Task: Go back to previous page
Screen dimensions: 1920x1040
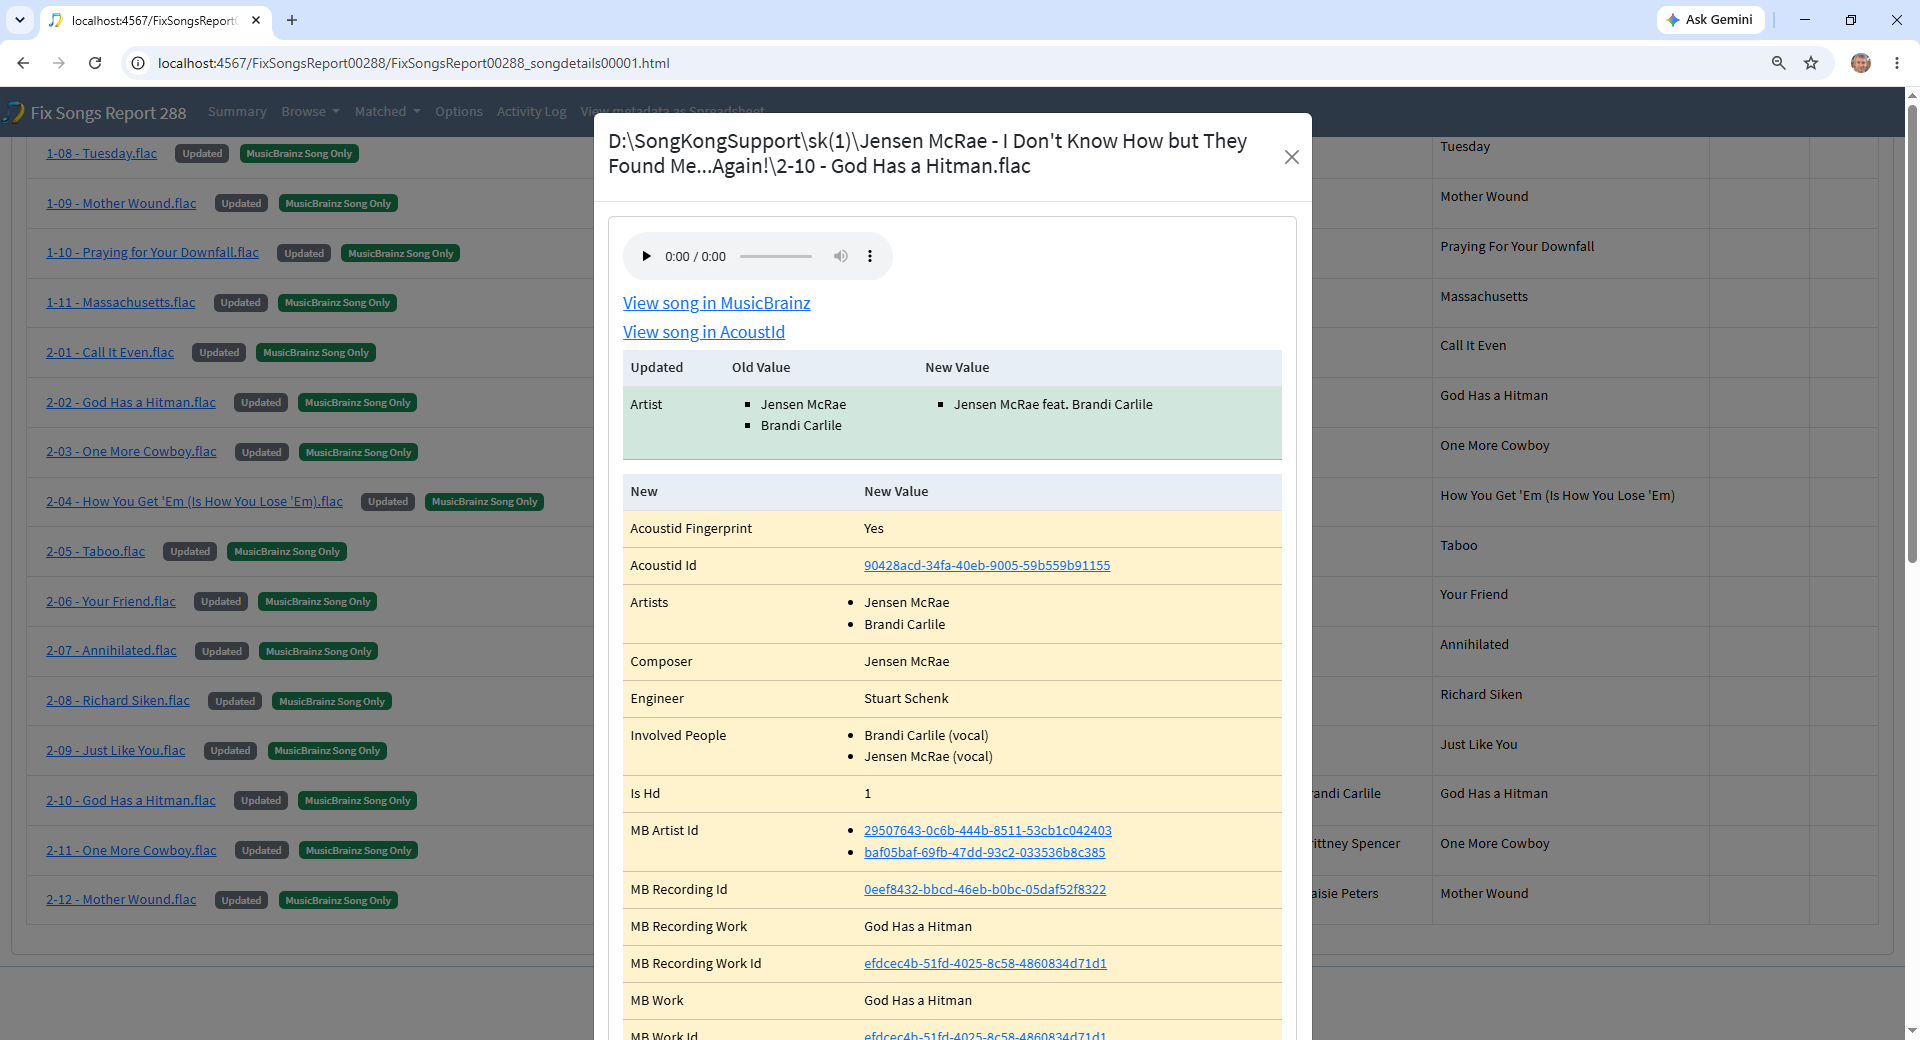Action: [x=23, y=63]
